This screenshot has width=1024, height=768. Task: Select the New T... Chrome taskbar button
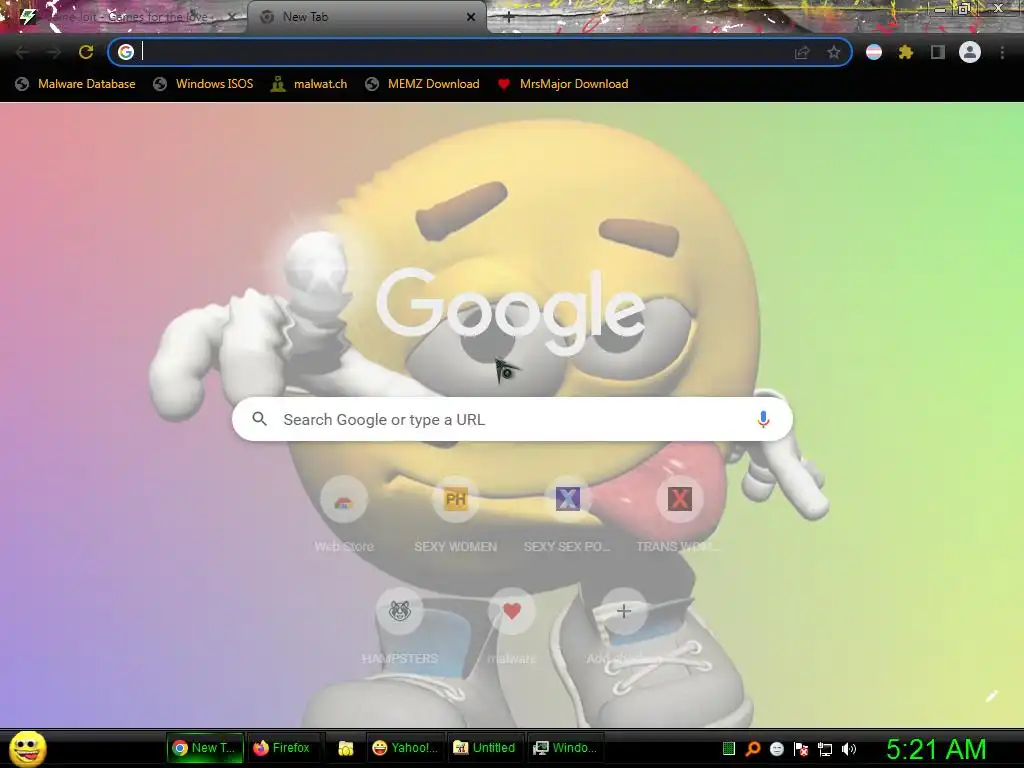(205, 748)
